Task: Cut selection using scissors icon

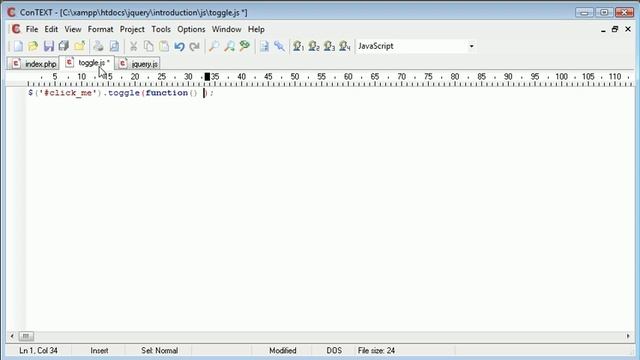Action: [x=133, y=46]
